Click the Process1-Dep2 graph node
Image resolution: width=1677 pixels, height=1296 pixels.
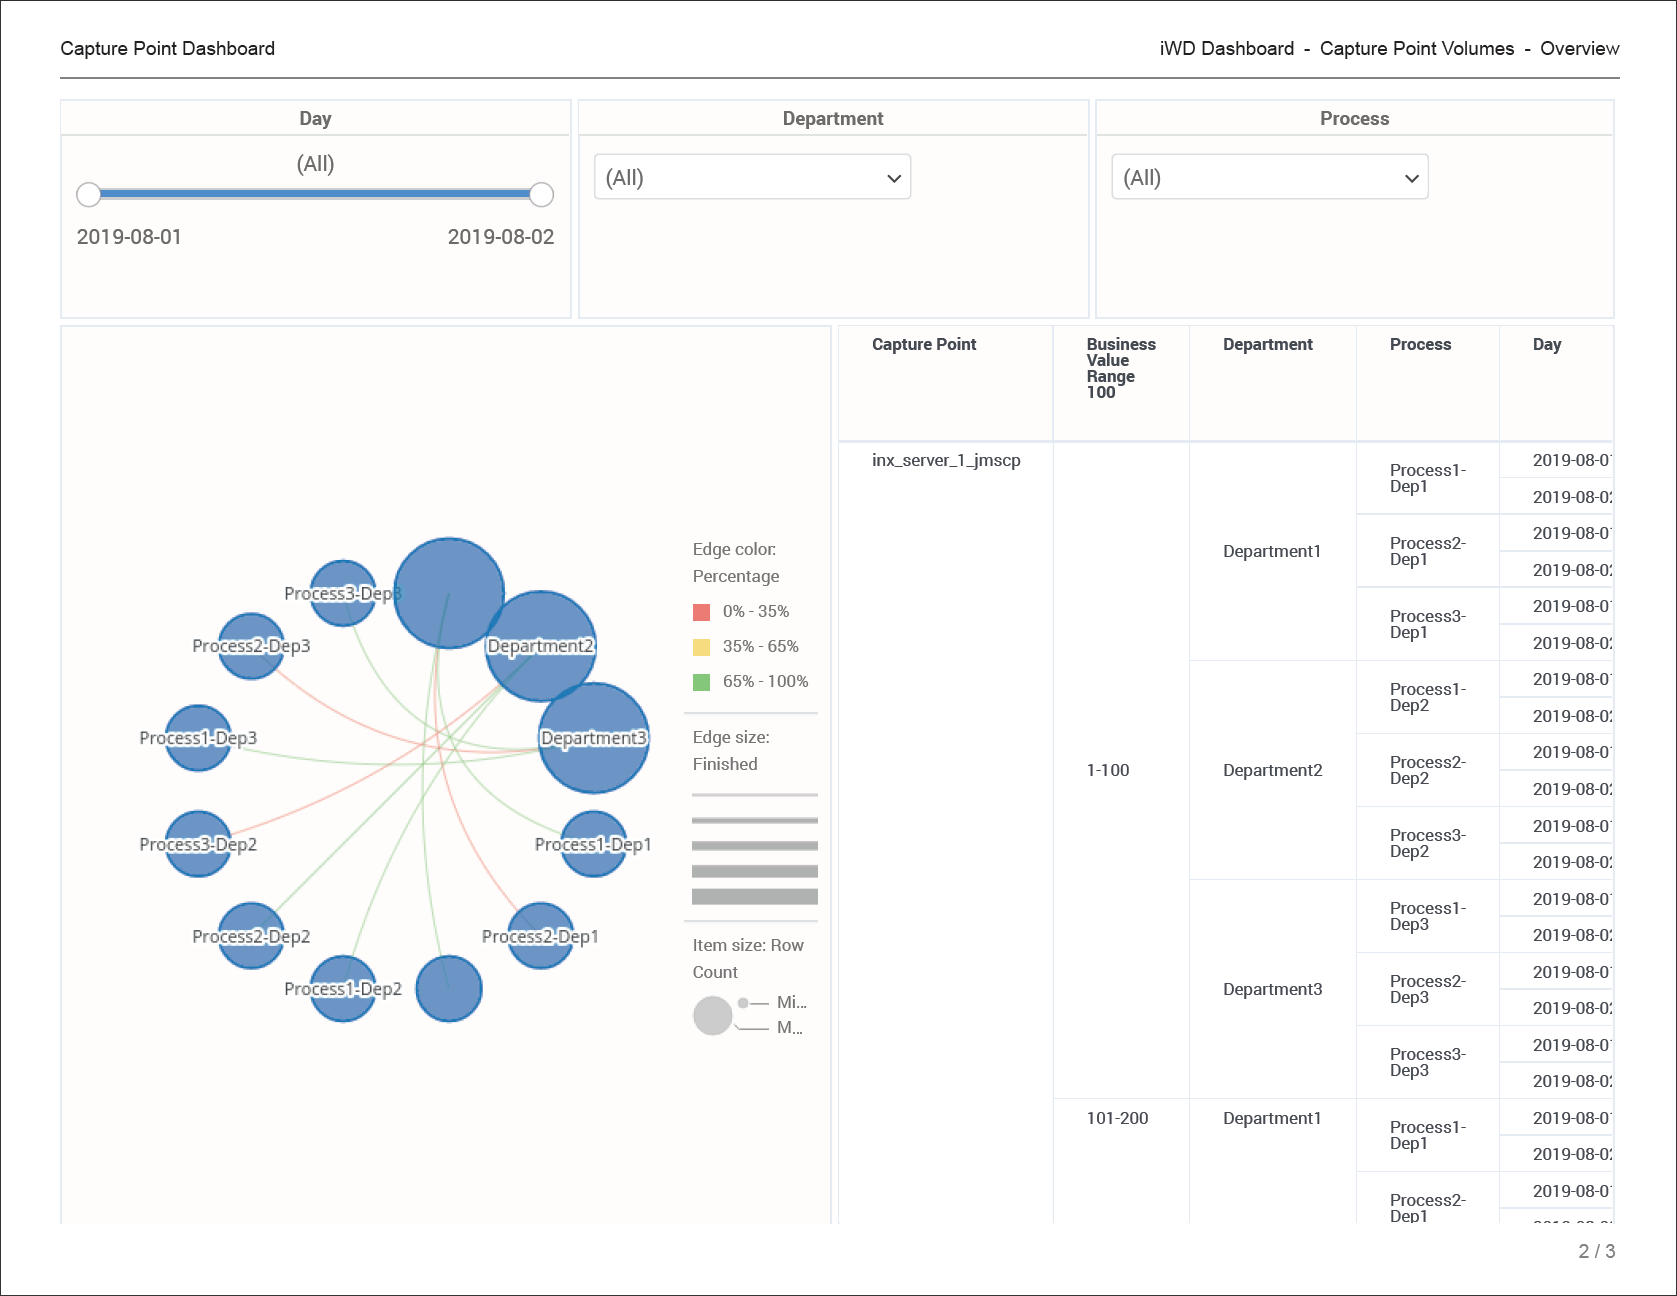[x=343, y=989]
